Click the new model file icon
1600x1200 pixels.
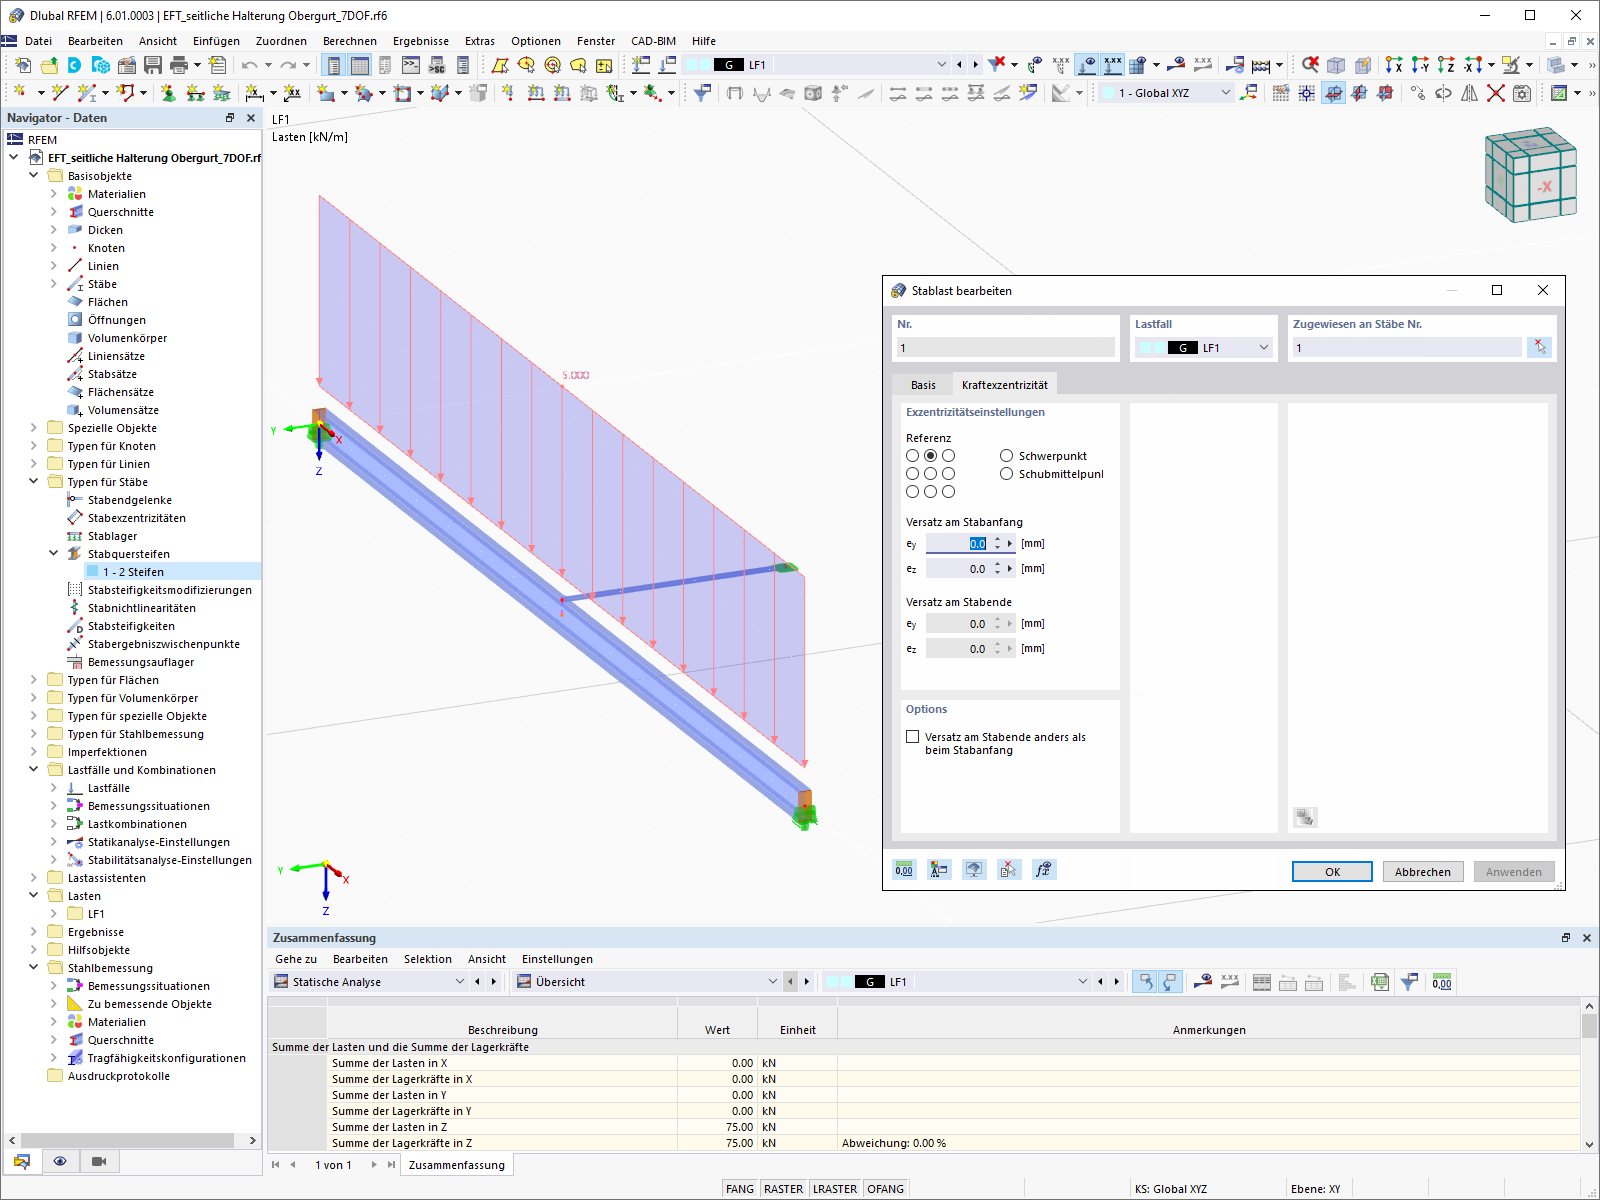[22, 65]
